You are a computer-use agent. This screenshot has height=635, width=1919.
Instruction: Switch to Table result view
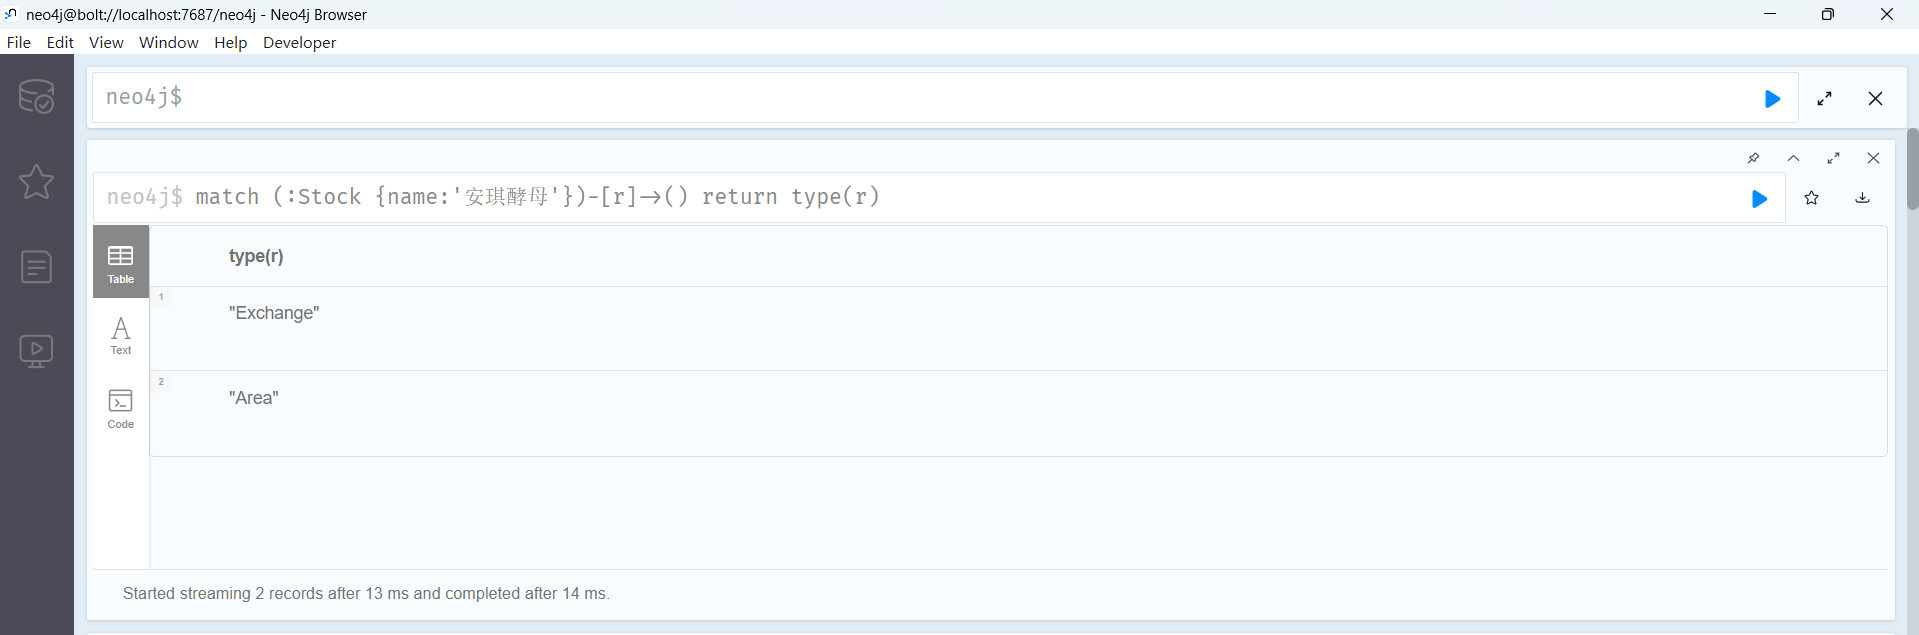click(x=121, y=262)
